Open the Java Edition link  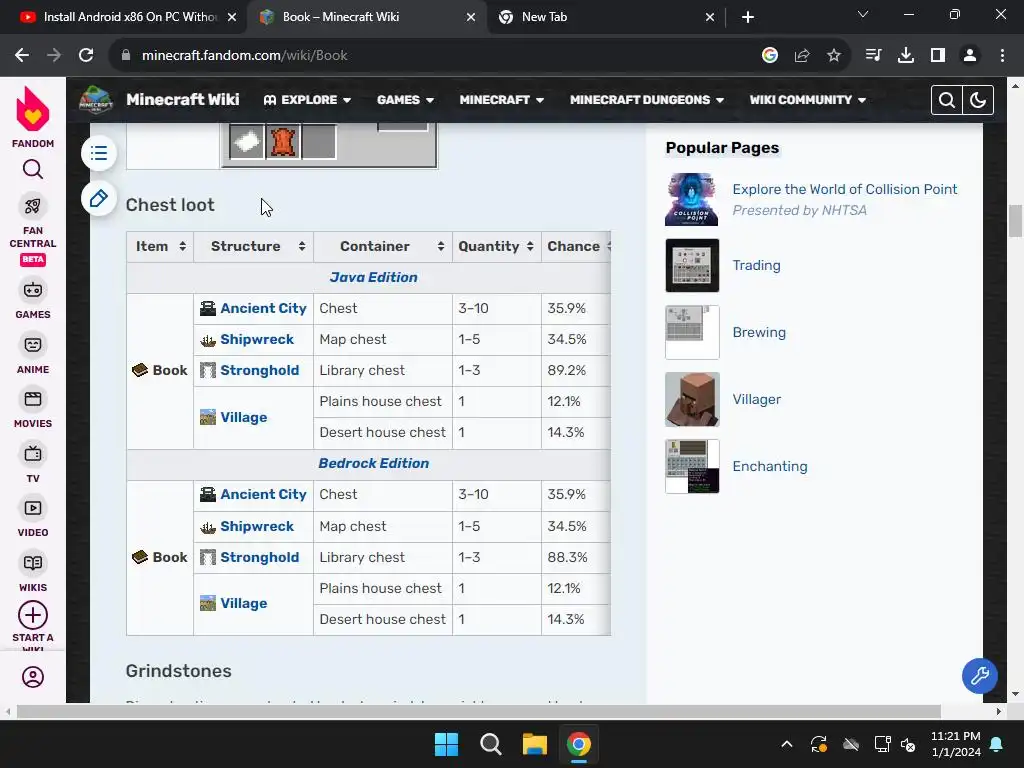[373, 277]
